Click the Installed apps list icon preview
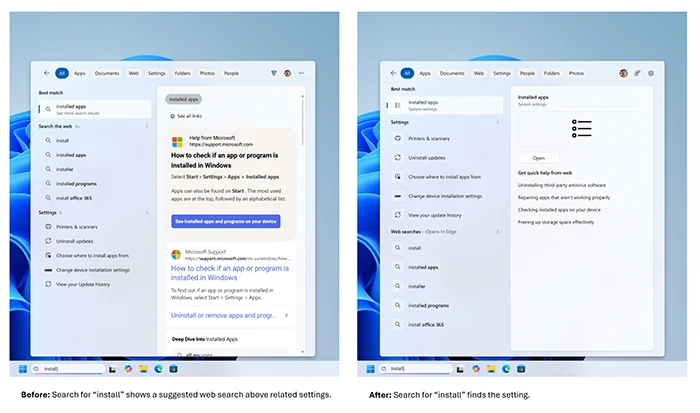The height and width of the screenshot is (413, 700). (581, 129)
